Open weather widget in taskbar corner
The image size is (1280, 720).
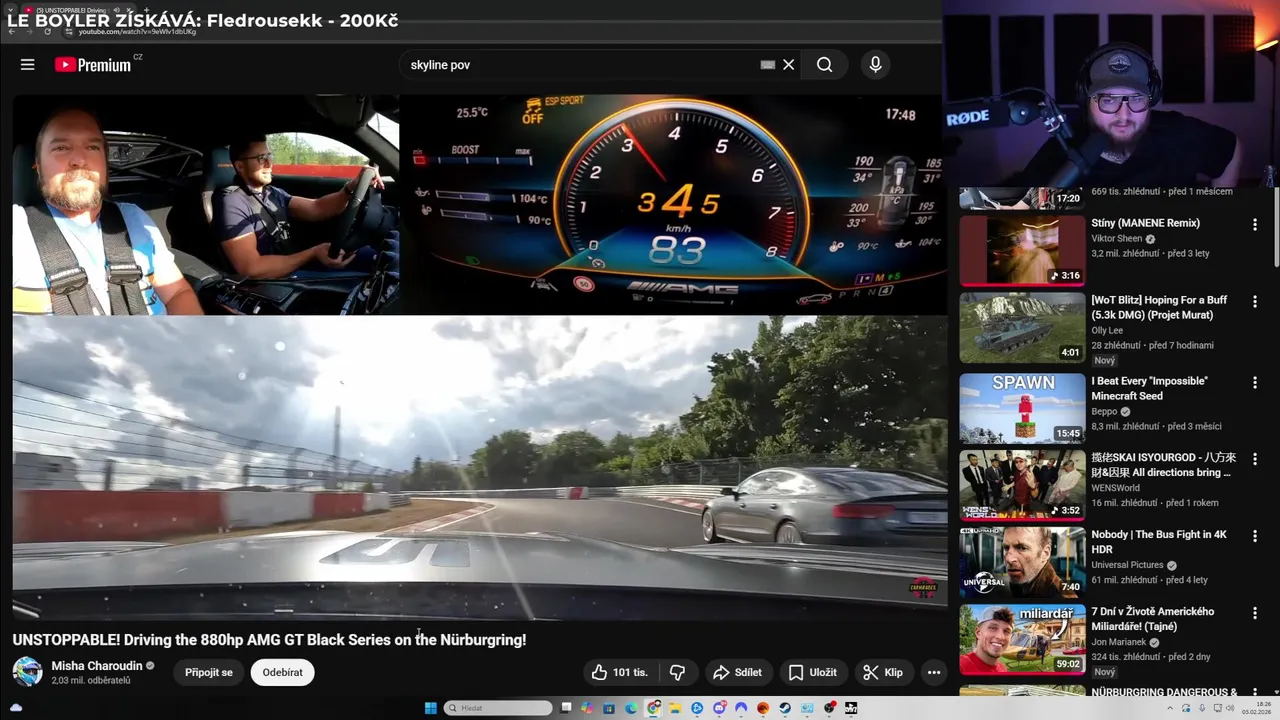[16, 708]
